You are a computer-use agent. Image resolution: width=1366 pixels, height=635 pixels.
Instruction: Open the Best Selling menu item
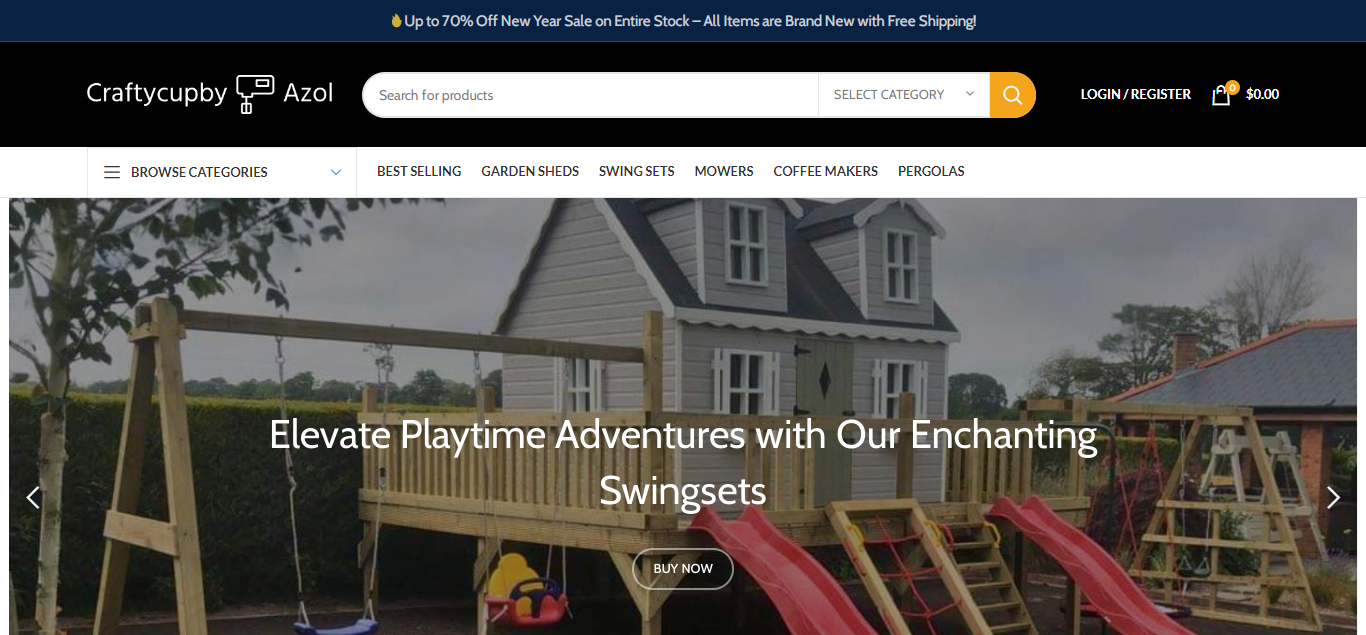coord(419,171)
